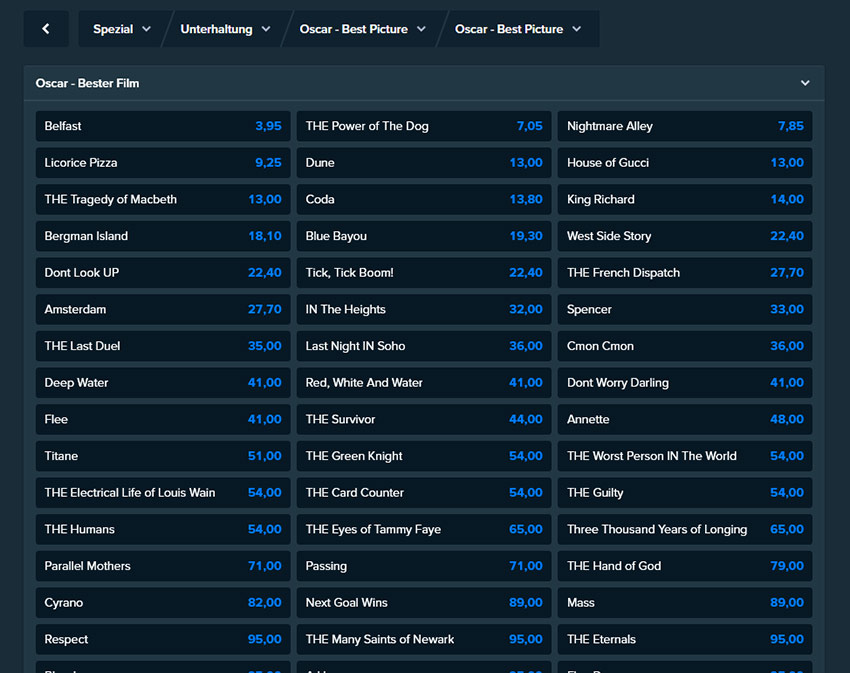Pick THE Worst Person IN The World
Viewport: 850px width, 673px height.
(x=685, y=456)
